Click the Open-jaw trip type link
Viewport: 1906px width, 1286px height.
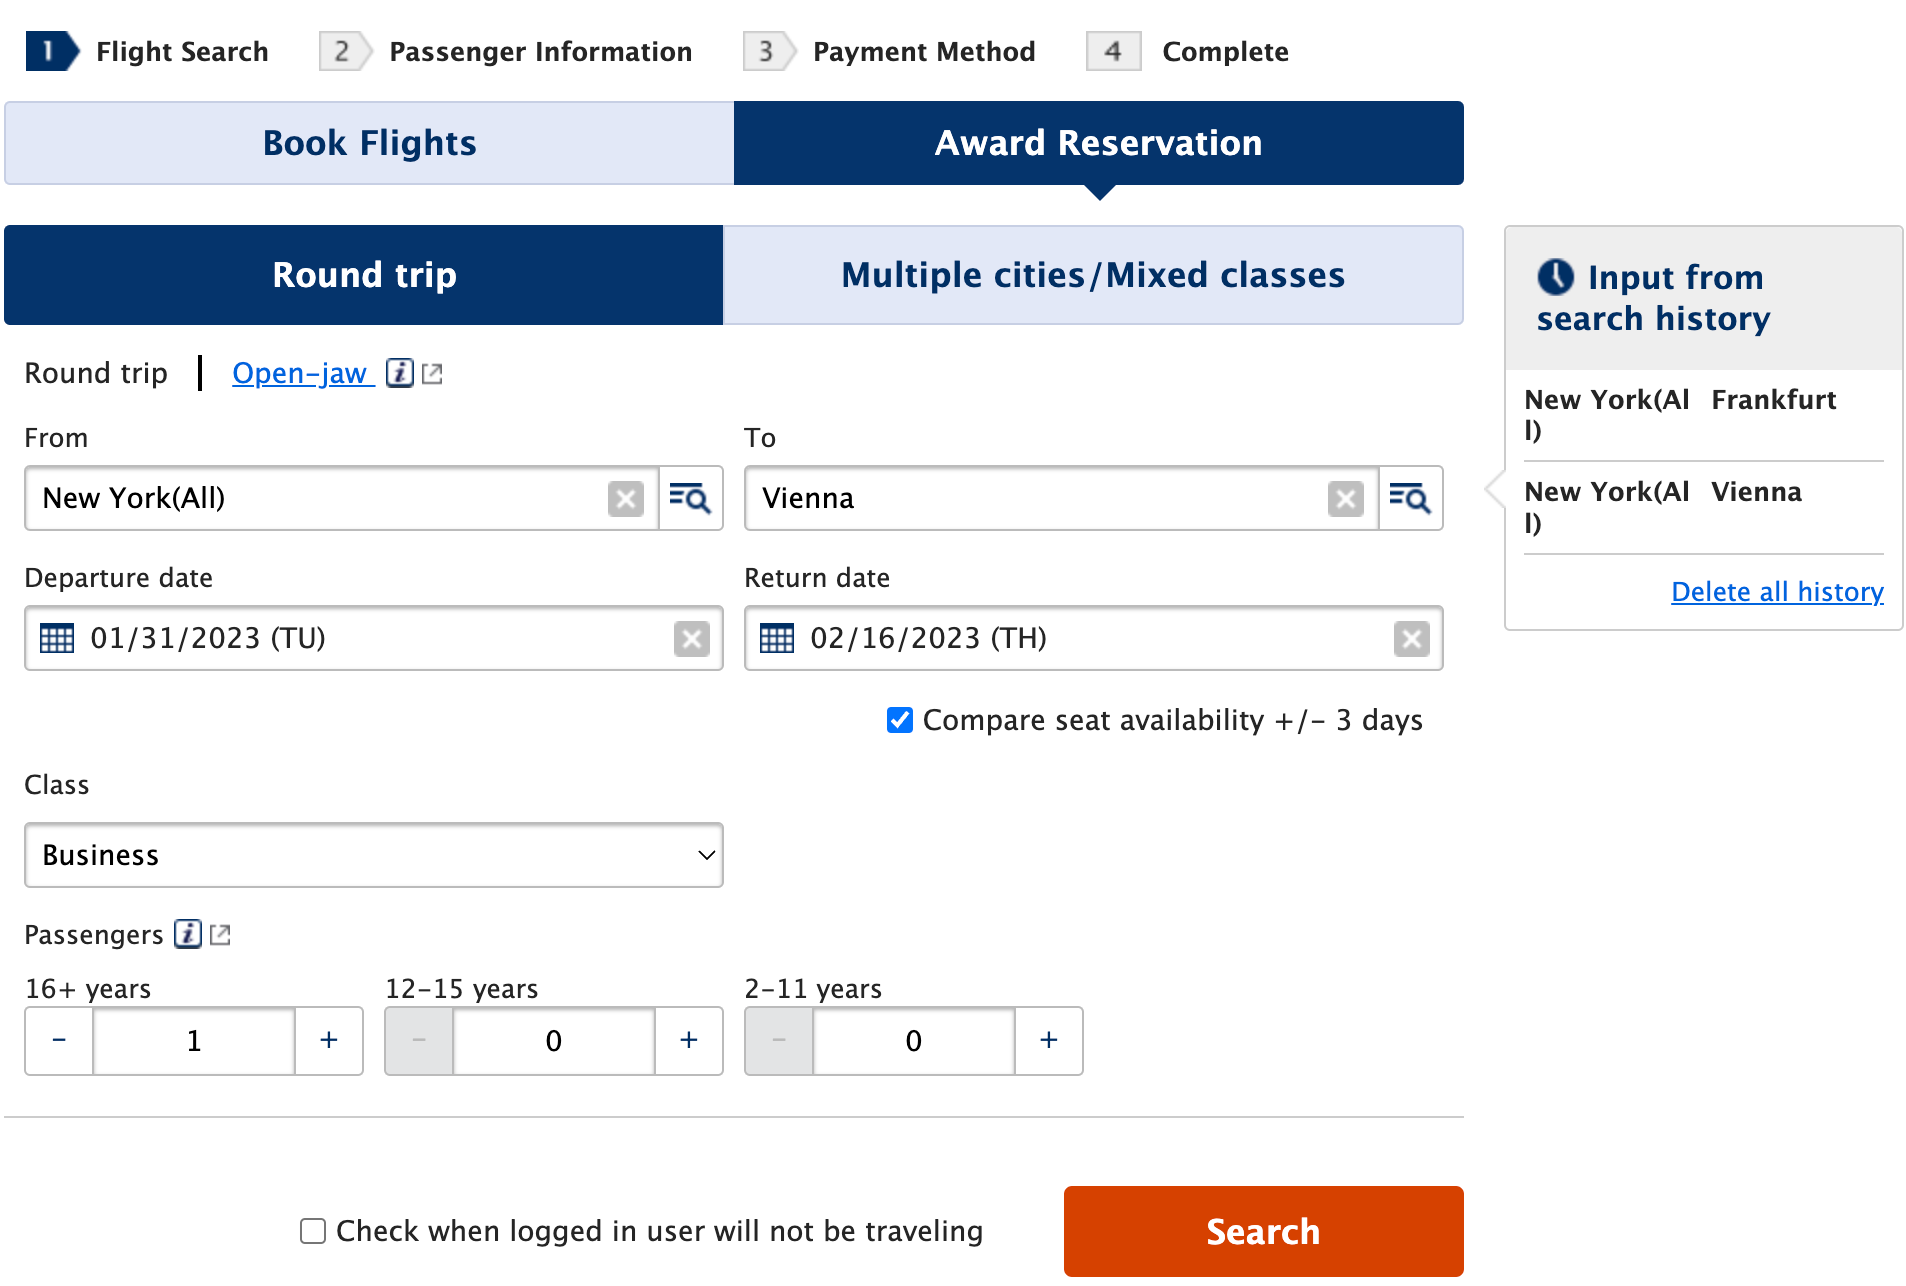click(300, 373)
